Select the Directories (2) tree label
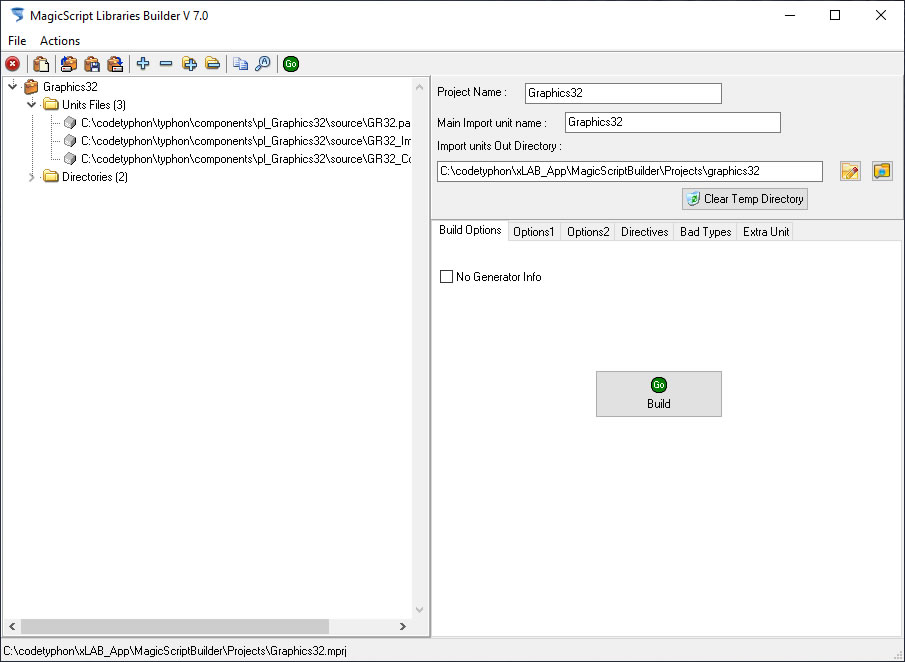Viewport: 905px width, 662px height. click(x=95, y=177)
